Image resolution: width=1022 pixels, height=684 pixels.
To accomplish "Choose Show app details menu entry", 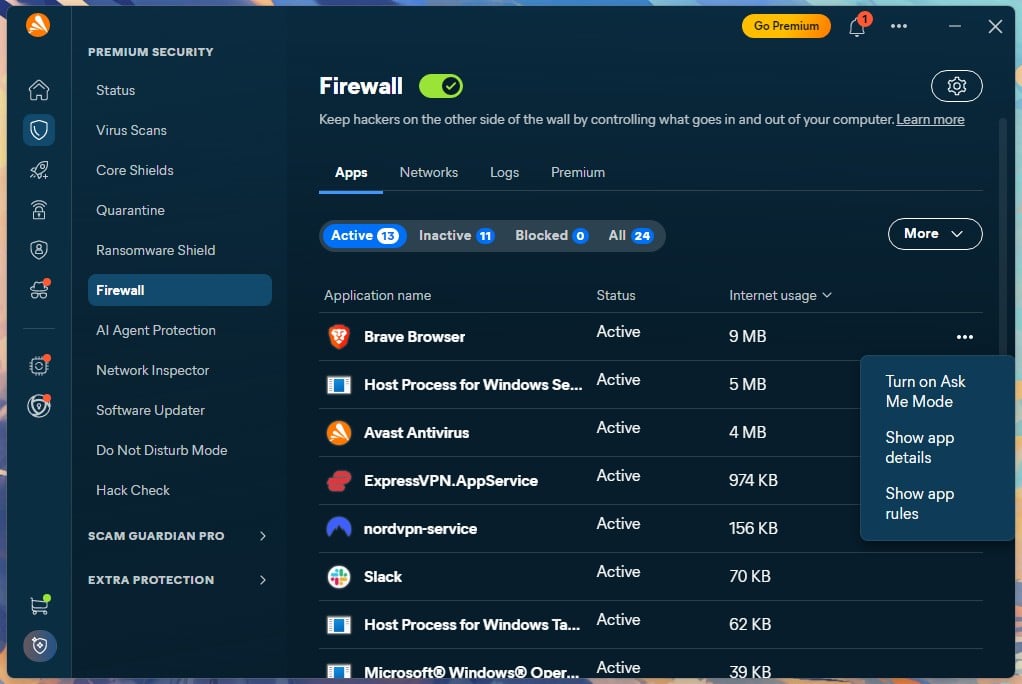I will 919,447.
